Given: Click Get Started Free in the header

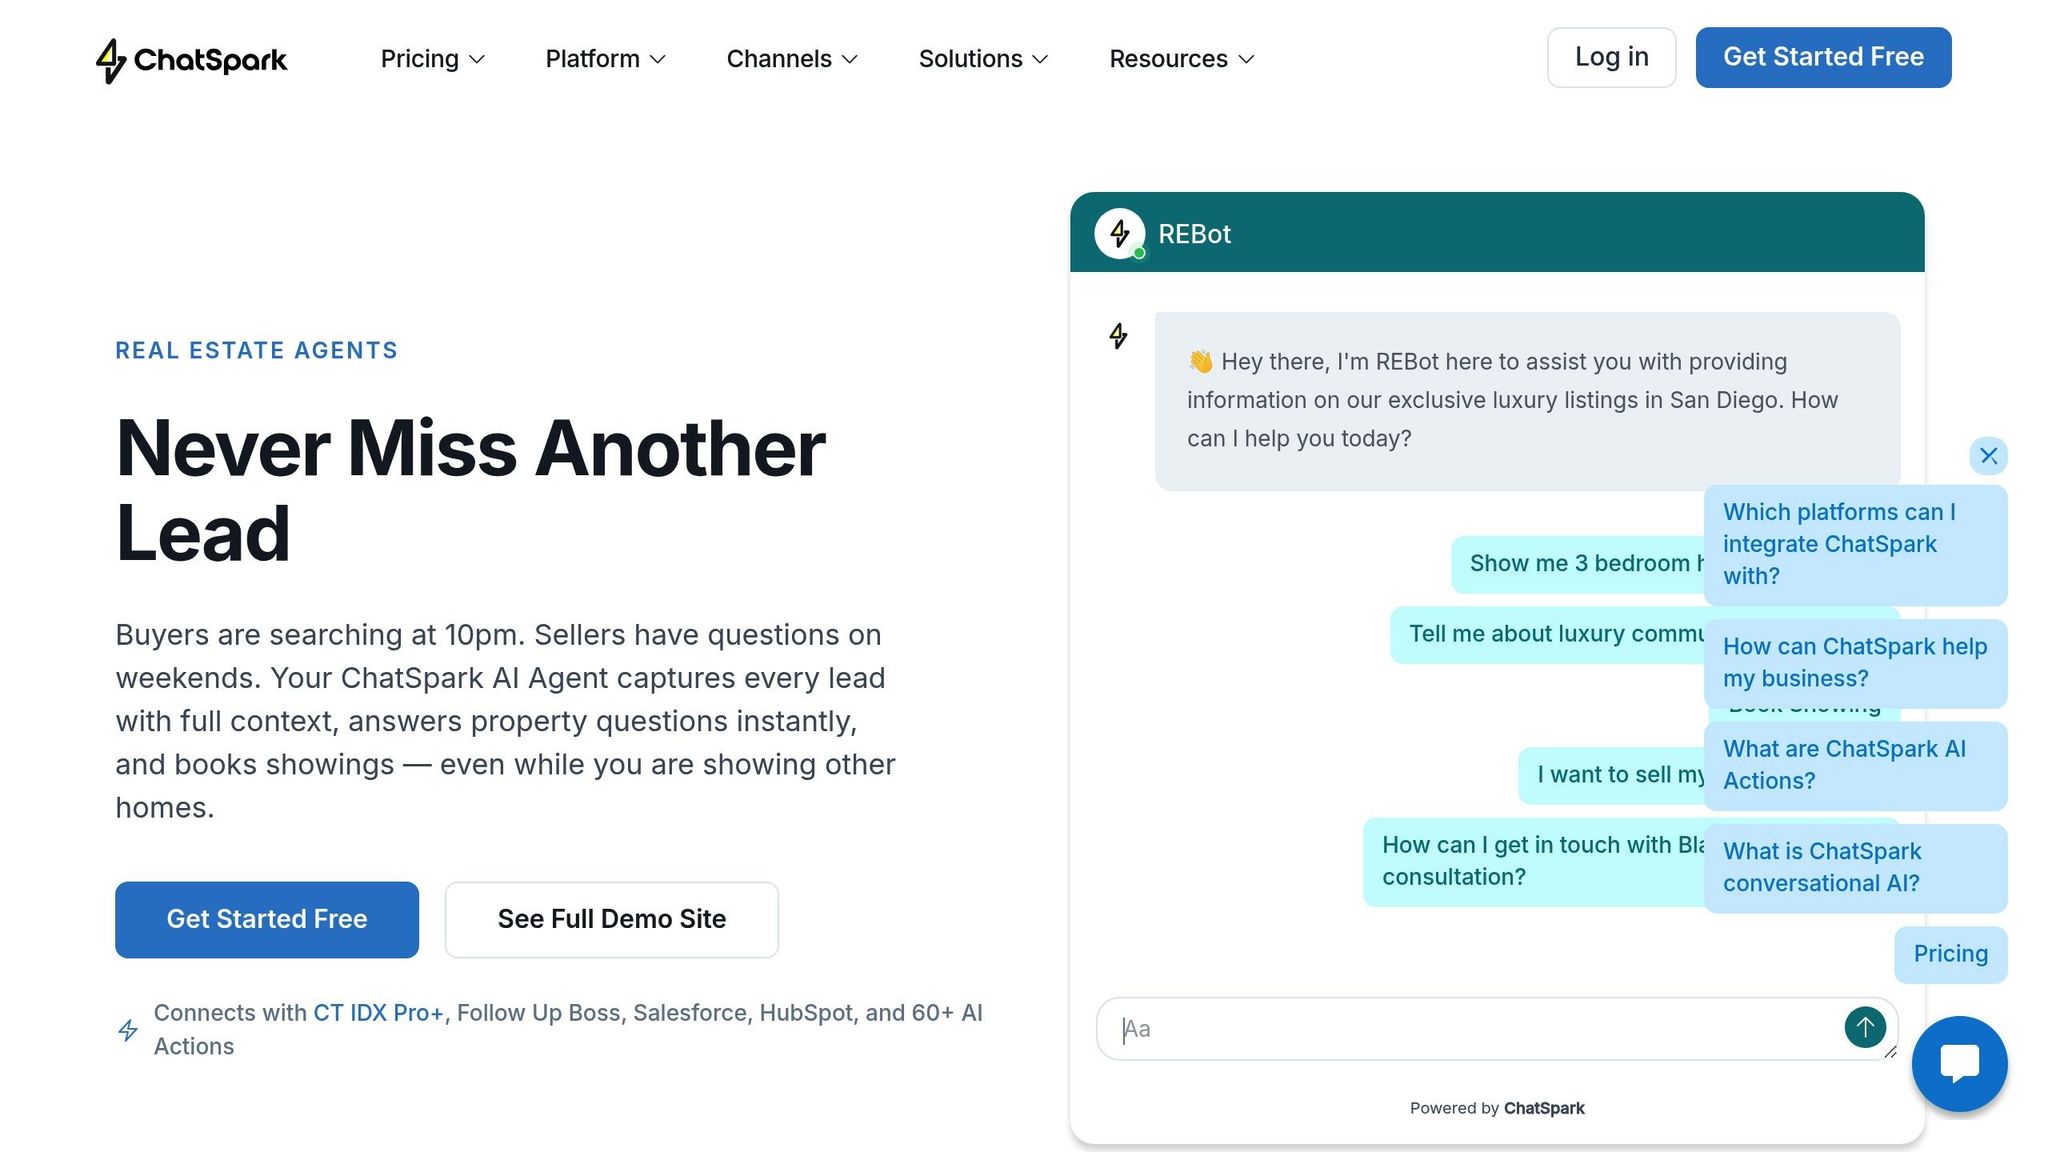Looking at the screenshot, I should point(1823,57).
